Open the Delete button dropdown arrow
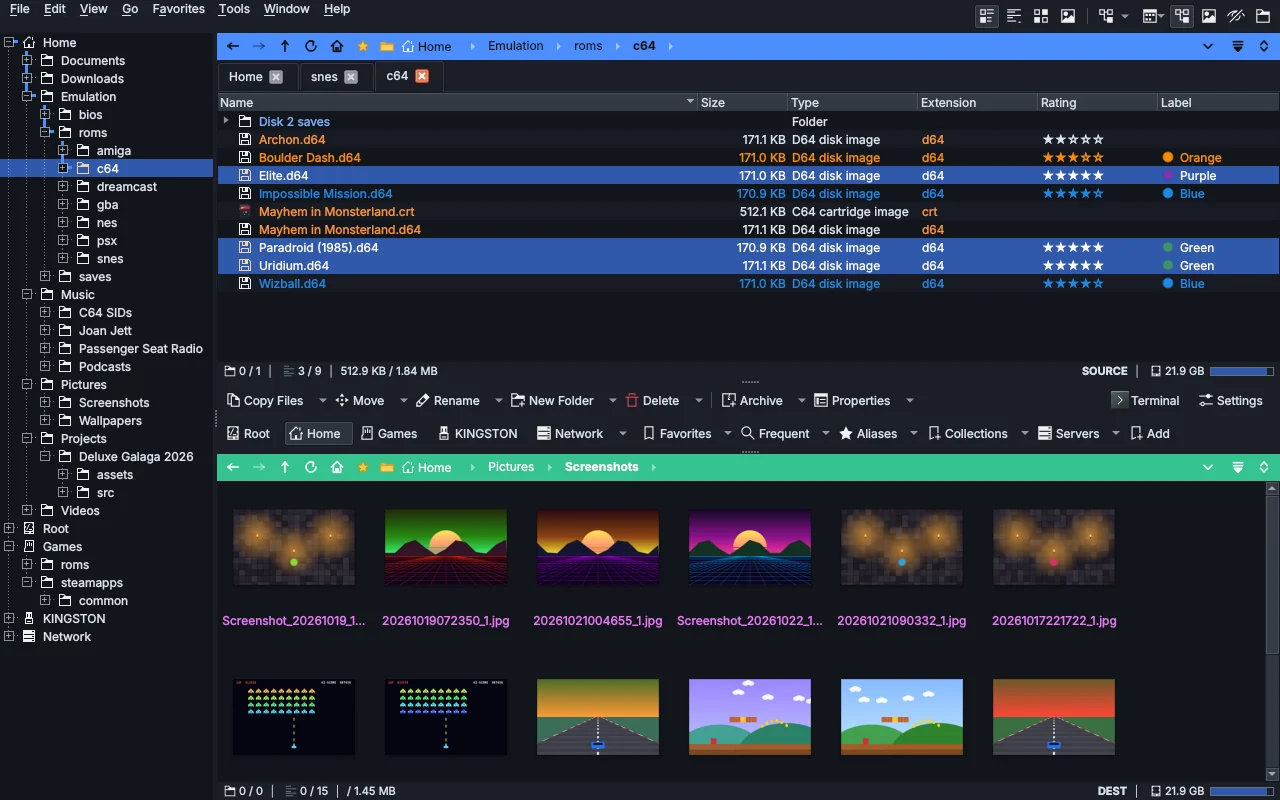Image resolution: width=1280 pixels, height=800 pixels. point(698,401)
